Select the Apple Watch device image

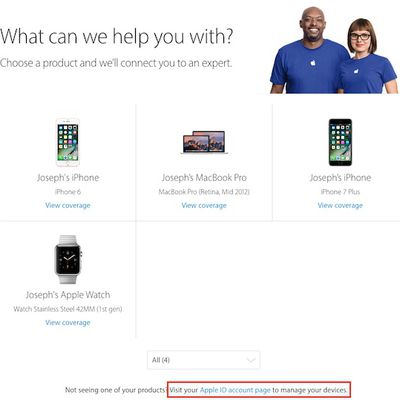68,260
